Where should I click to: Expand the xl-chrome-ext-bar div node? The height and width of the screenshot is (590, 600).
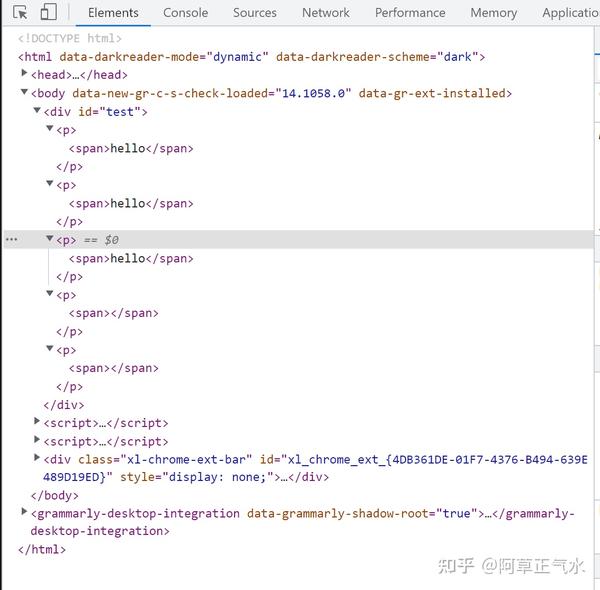37,457
